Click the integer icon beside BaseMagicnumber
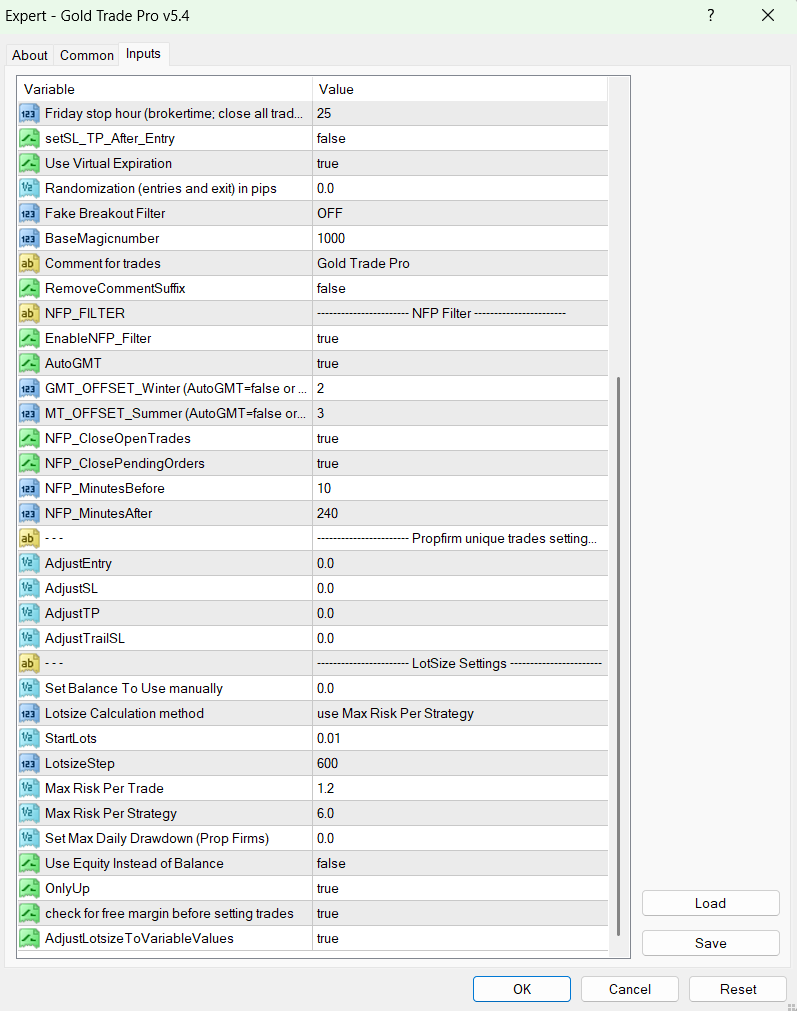 29,238
